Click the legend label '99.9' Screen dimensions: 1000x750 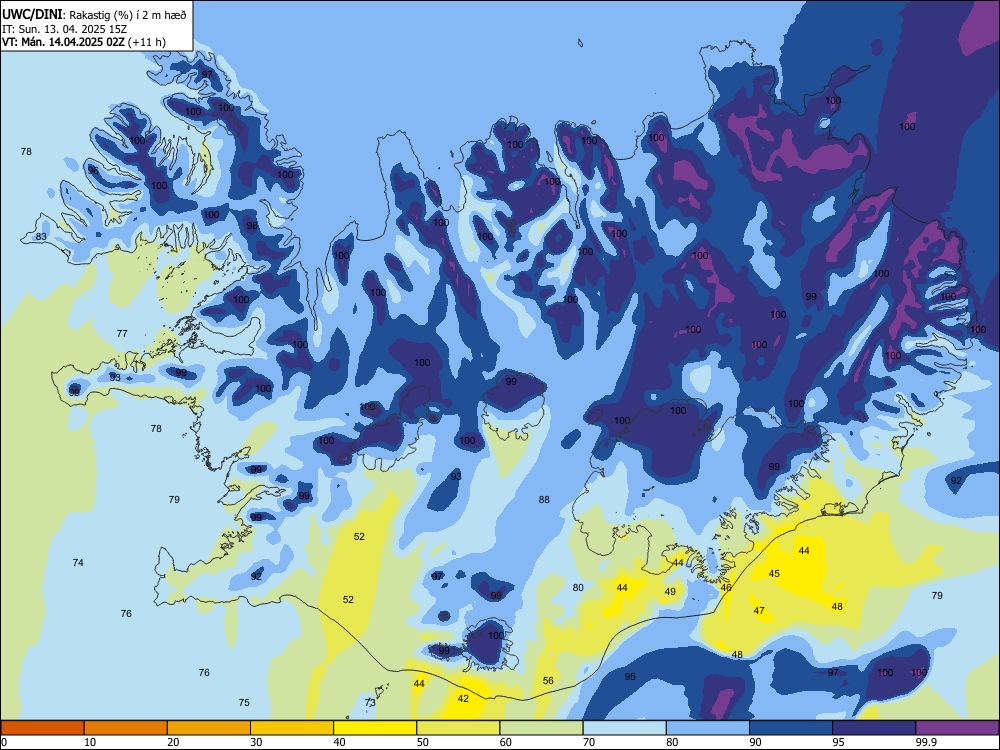click(x=925, y=742)
